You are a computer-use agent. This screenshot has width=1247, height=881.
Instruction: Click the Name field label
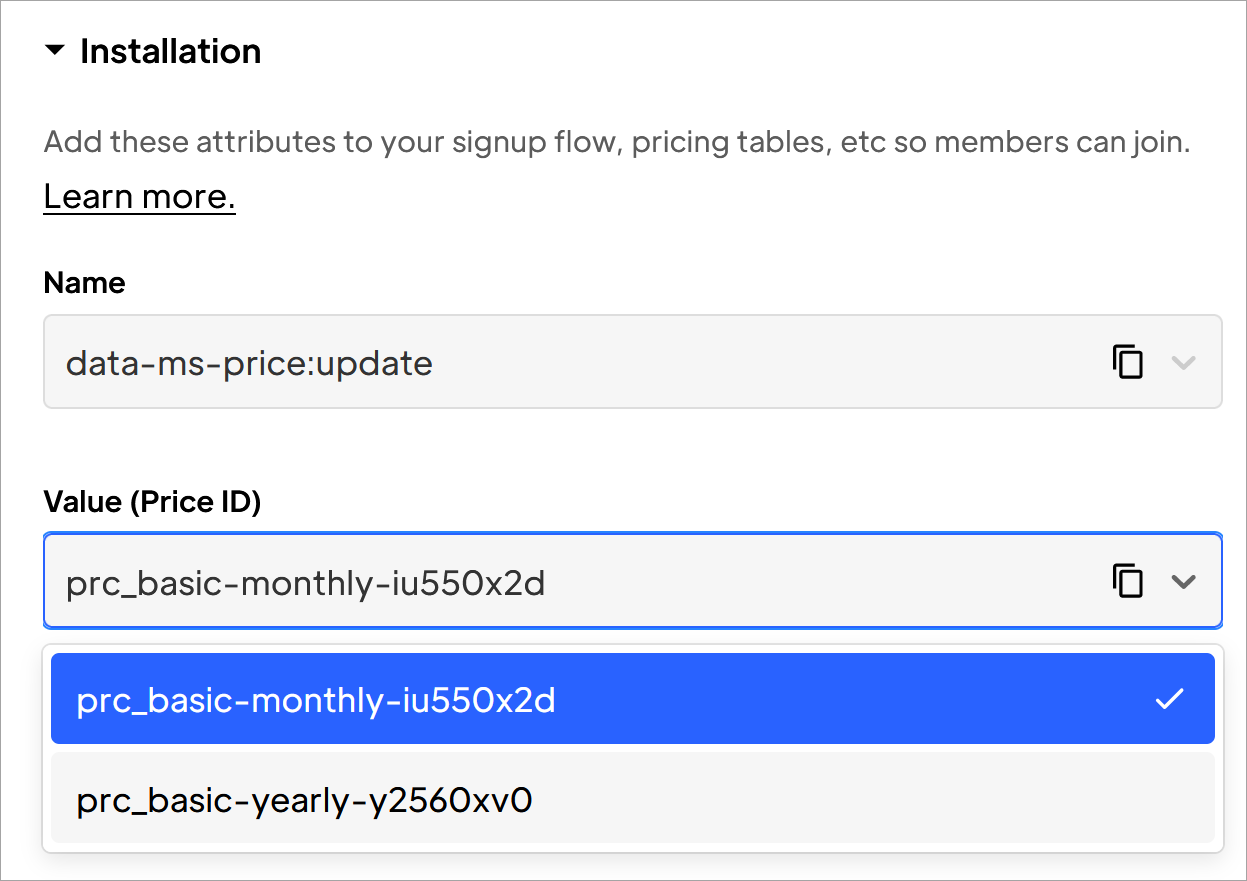(x=84, y=283)
